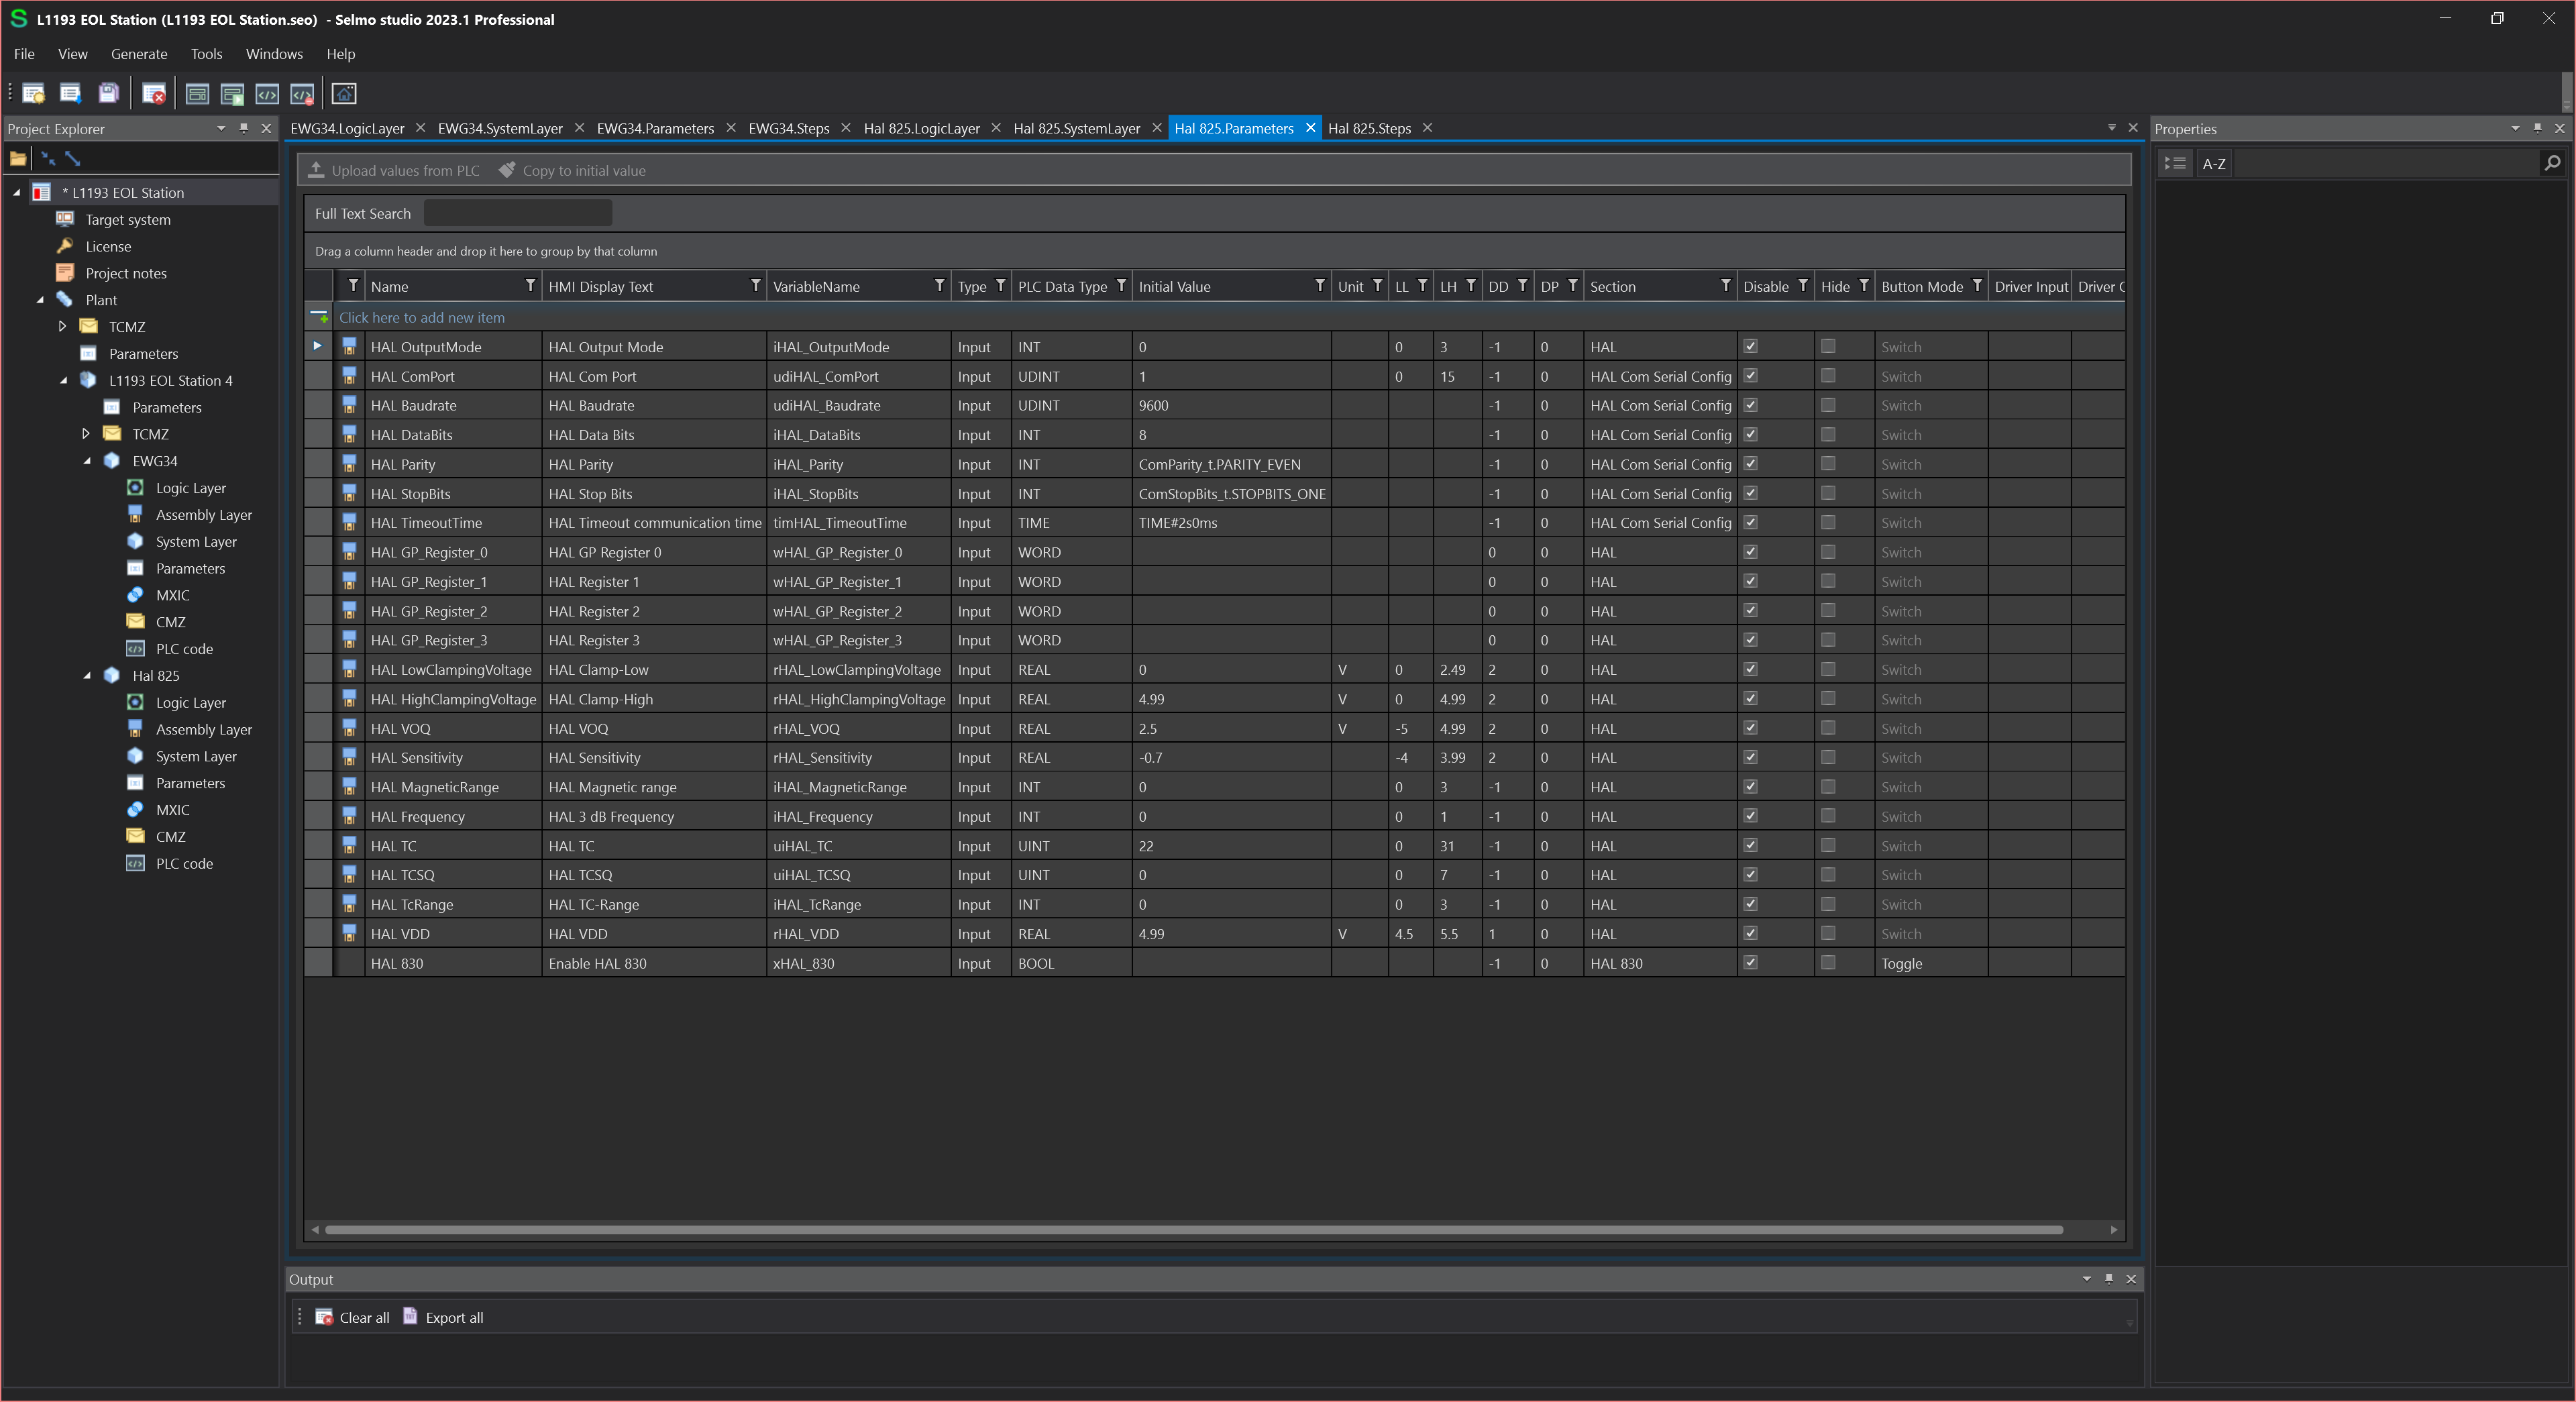Toggle Hide checkbox for HAL OutputMode
This screenshot has height=1402, width=2576.
coord(1828,346)
